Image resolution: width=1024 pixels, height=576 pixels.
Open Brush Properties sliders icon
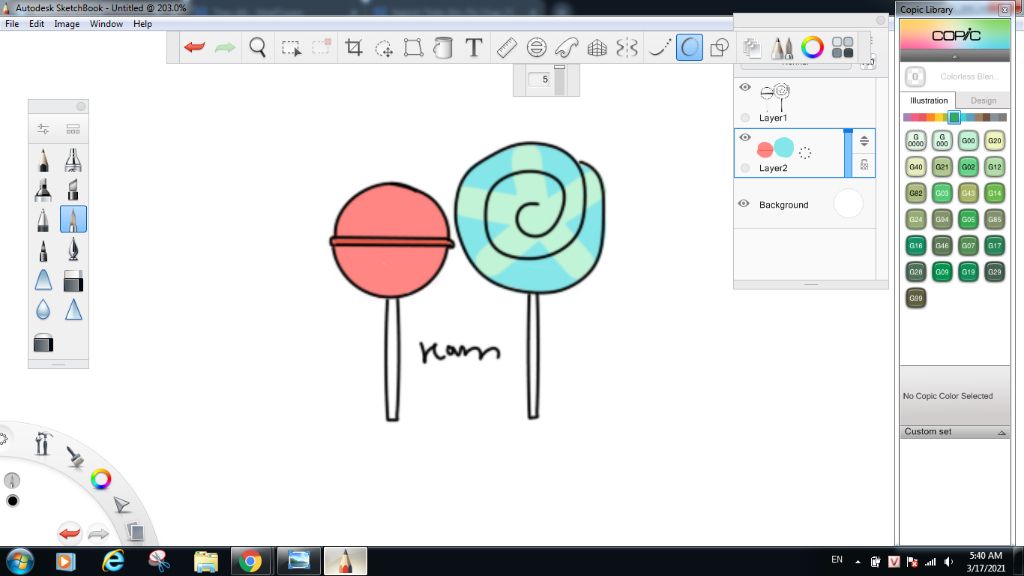coord(43,129)
